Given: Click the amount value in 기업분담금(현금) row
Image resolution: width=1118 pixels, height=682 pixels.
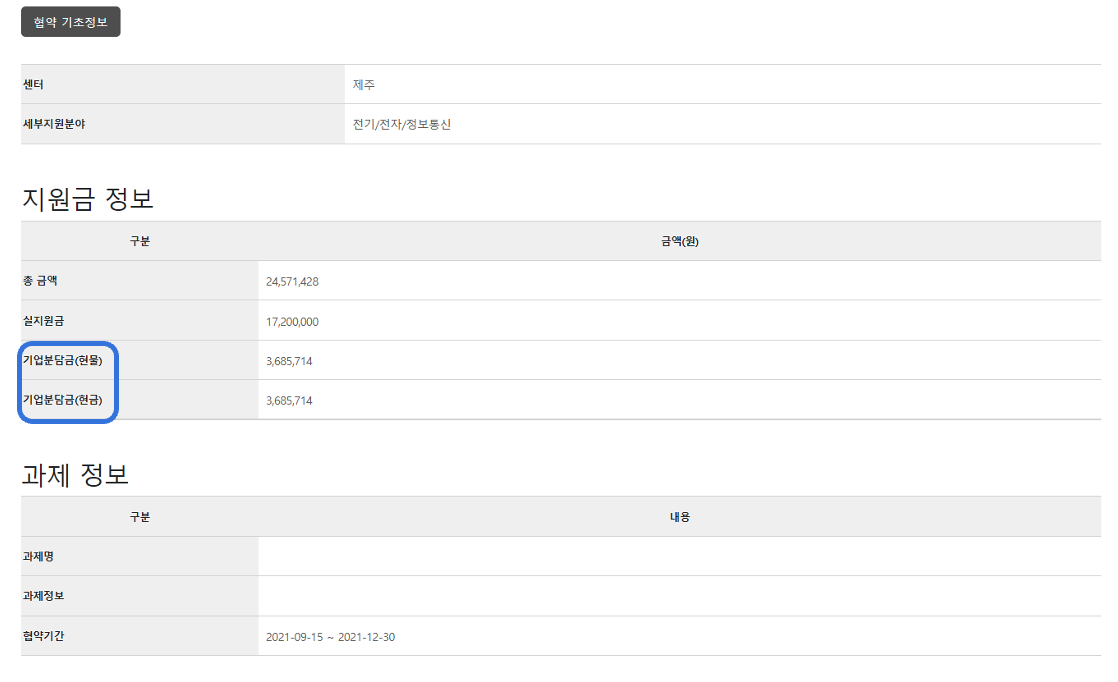Looking at the screenshot, I should pyautogui.click(x=289, y=401).
